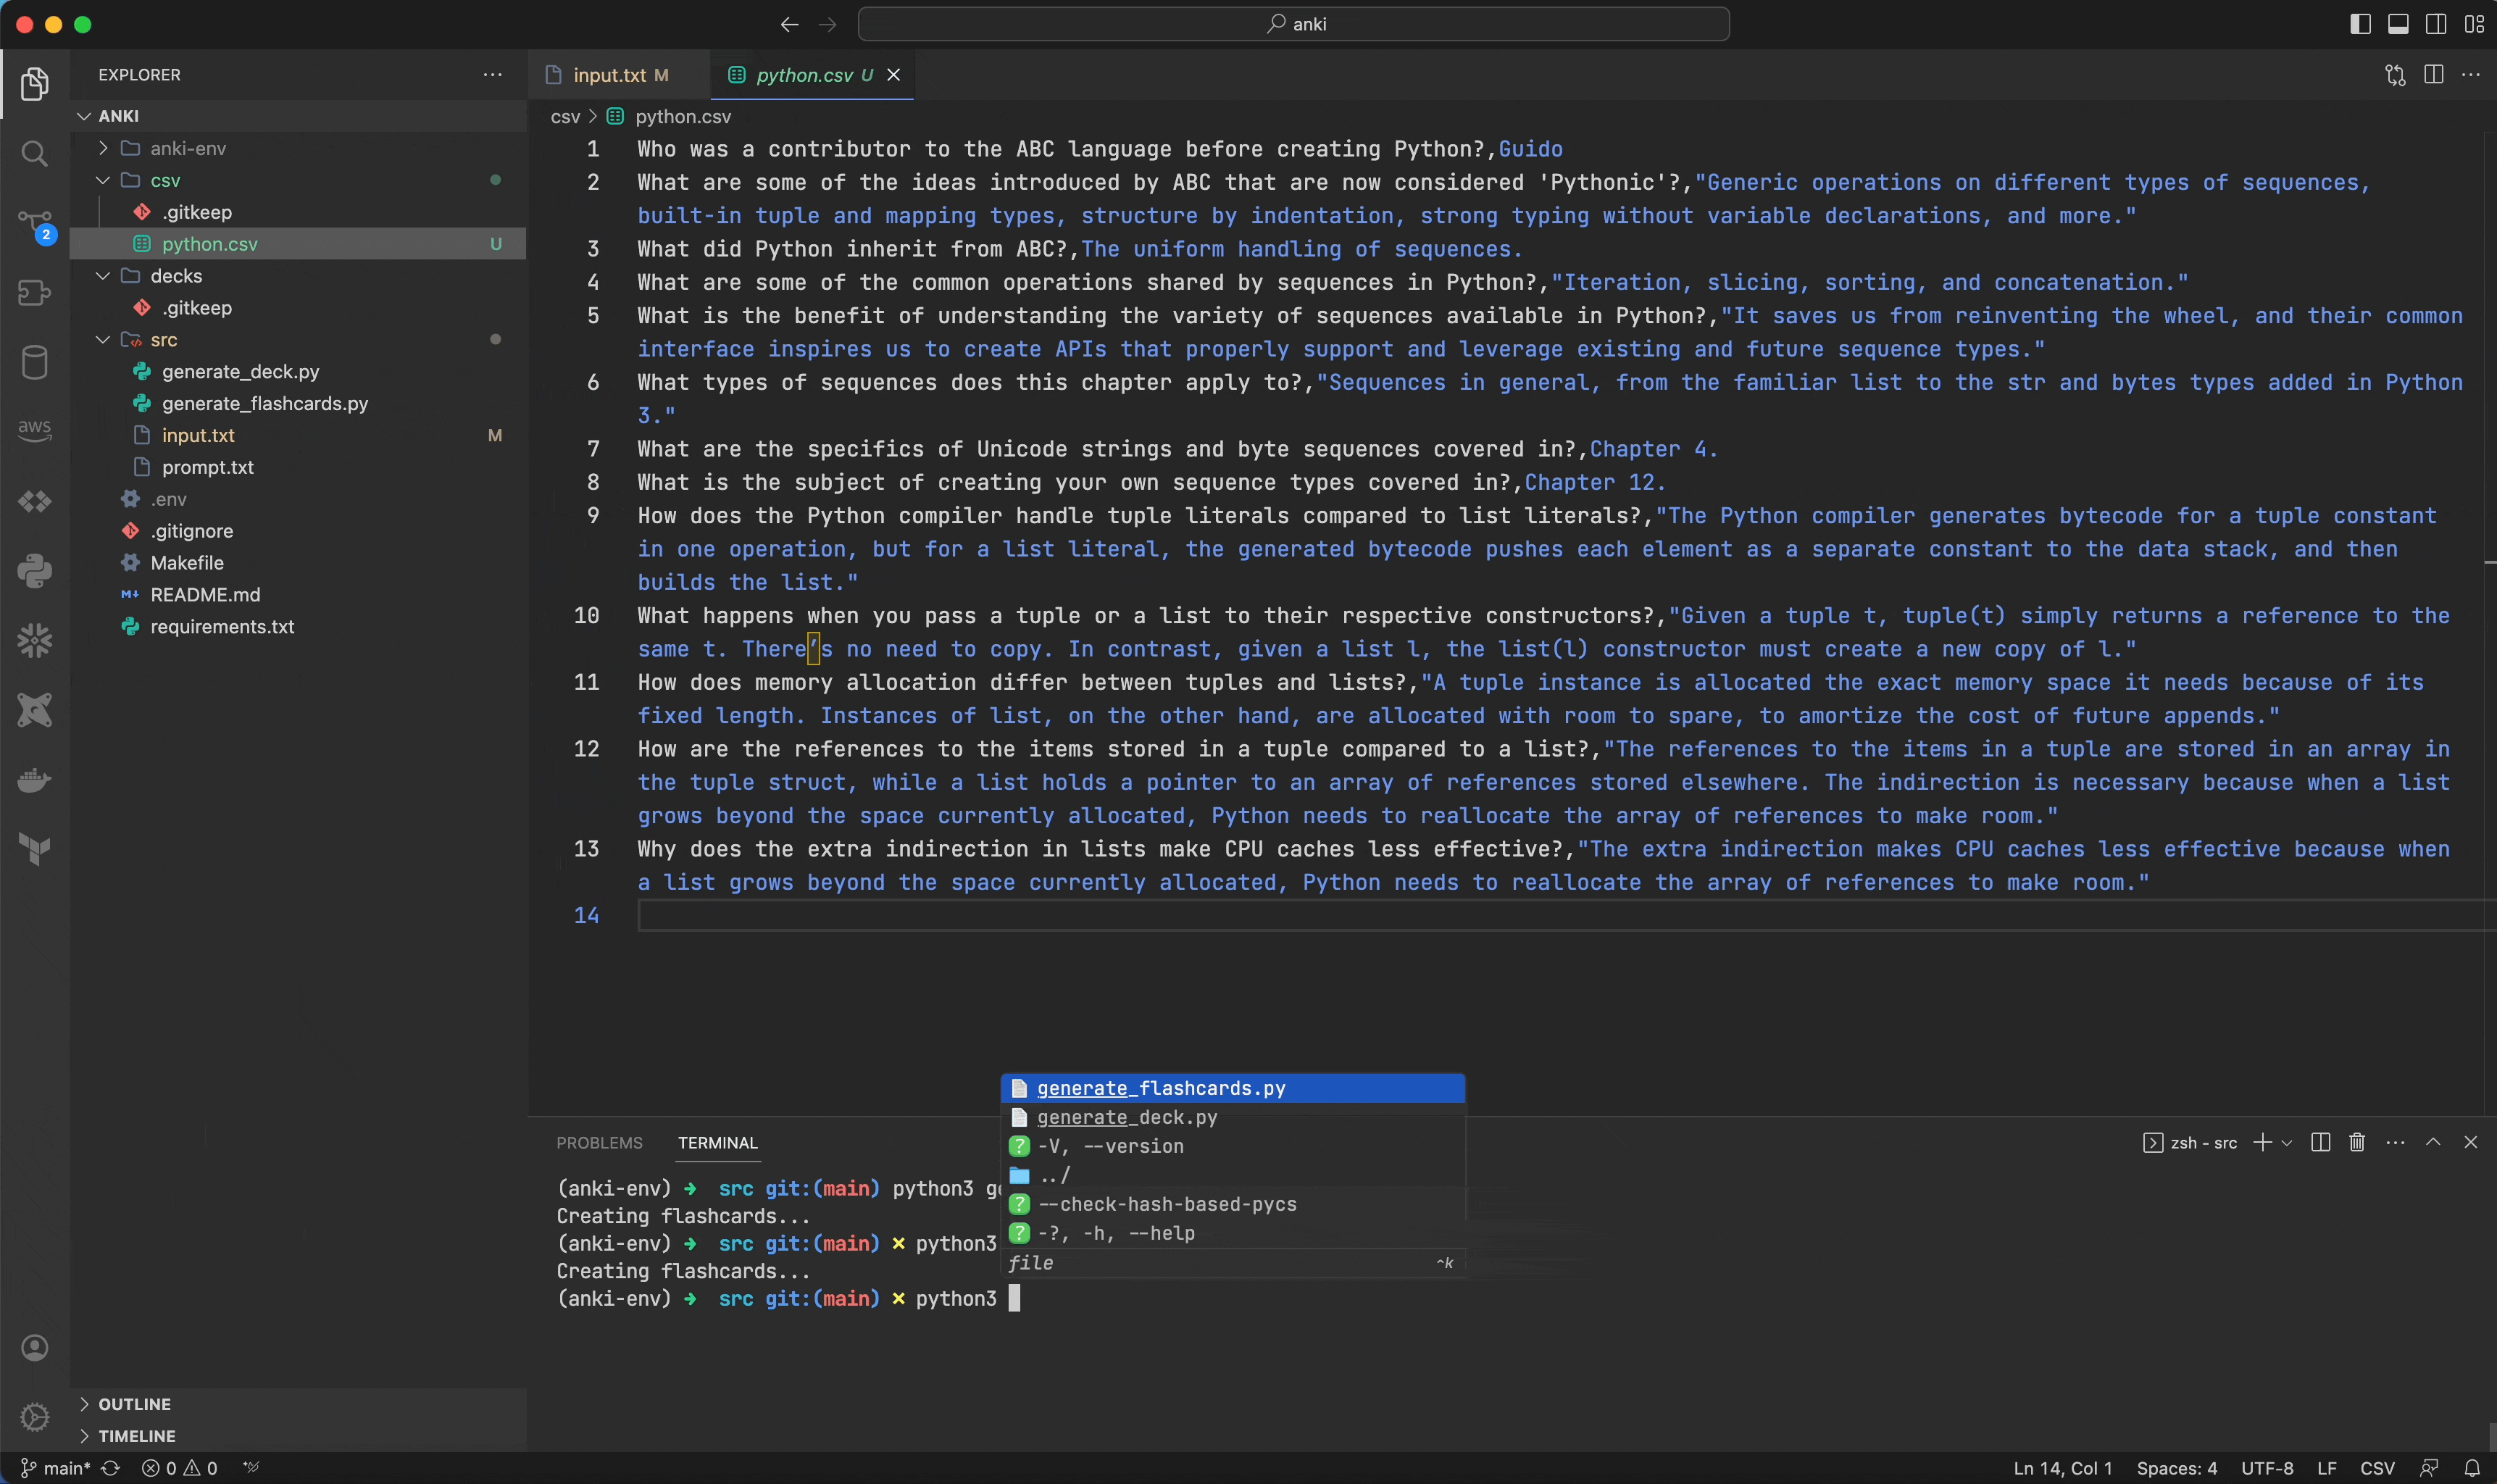Pick the -V, --version suggestion
Image resolution: width=2497 pixels, height=1484 pixels.
click(x=1233, y=1146)
